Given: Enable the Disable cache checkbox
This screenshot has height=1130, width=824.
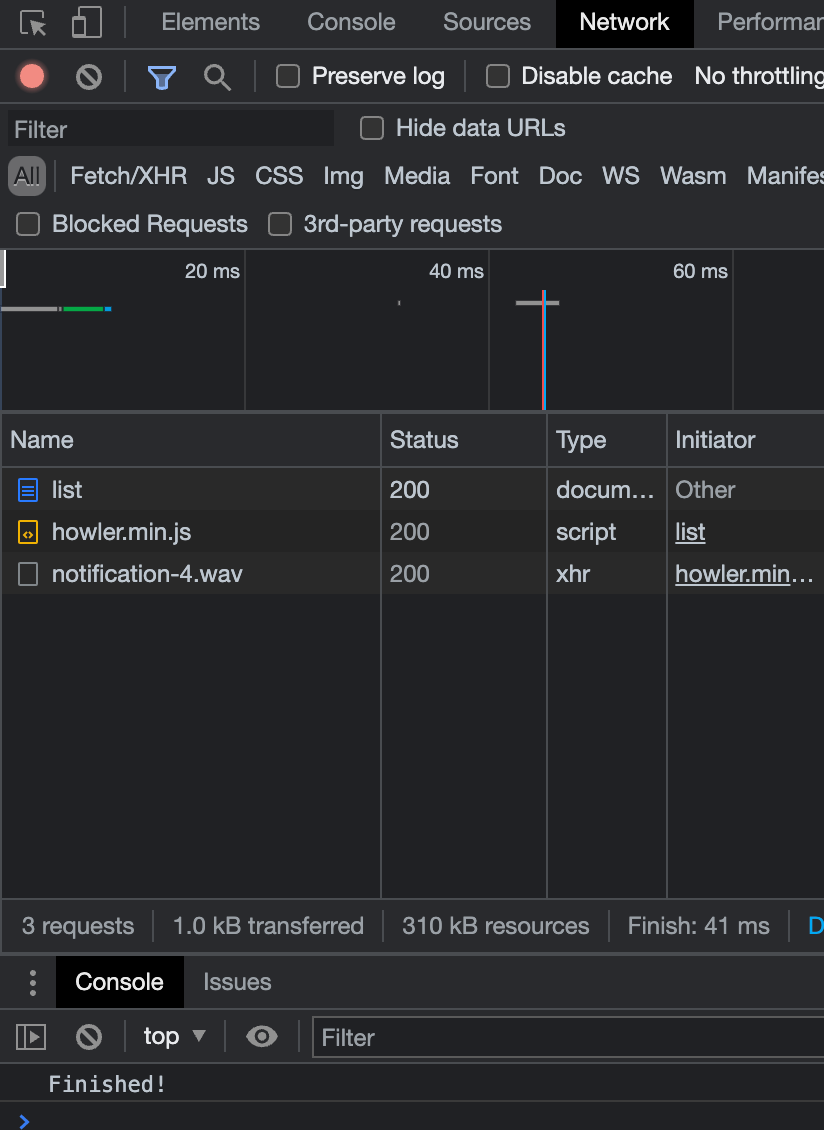Looking at the screenshot, I should tap(497, 76).
